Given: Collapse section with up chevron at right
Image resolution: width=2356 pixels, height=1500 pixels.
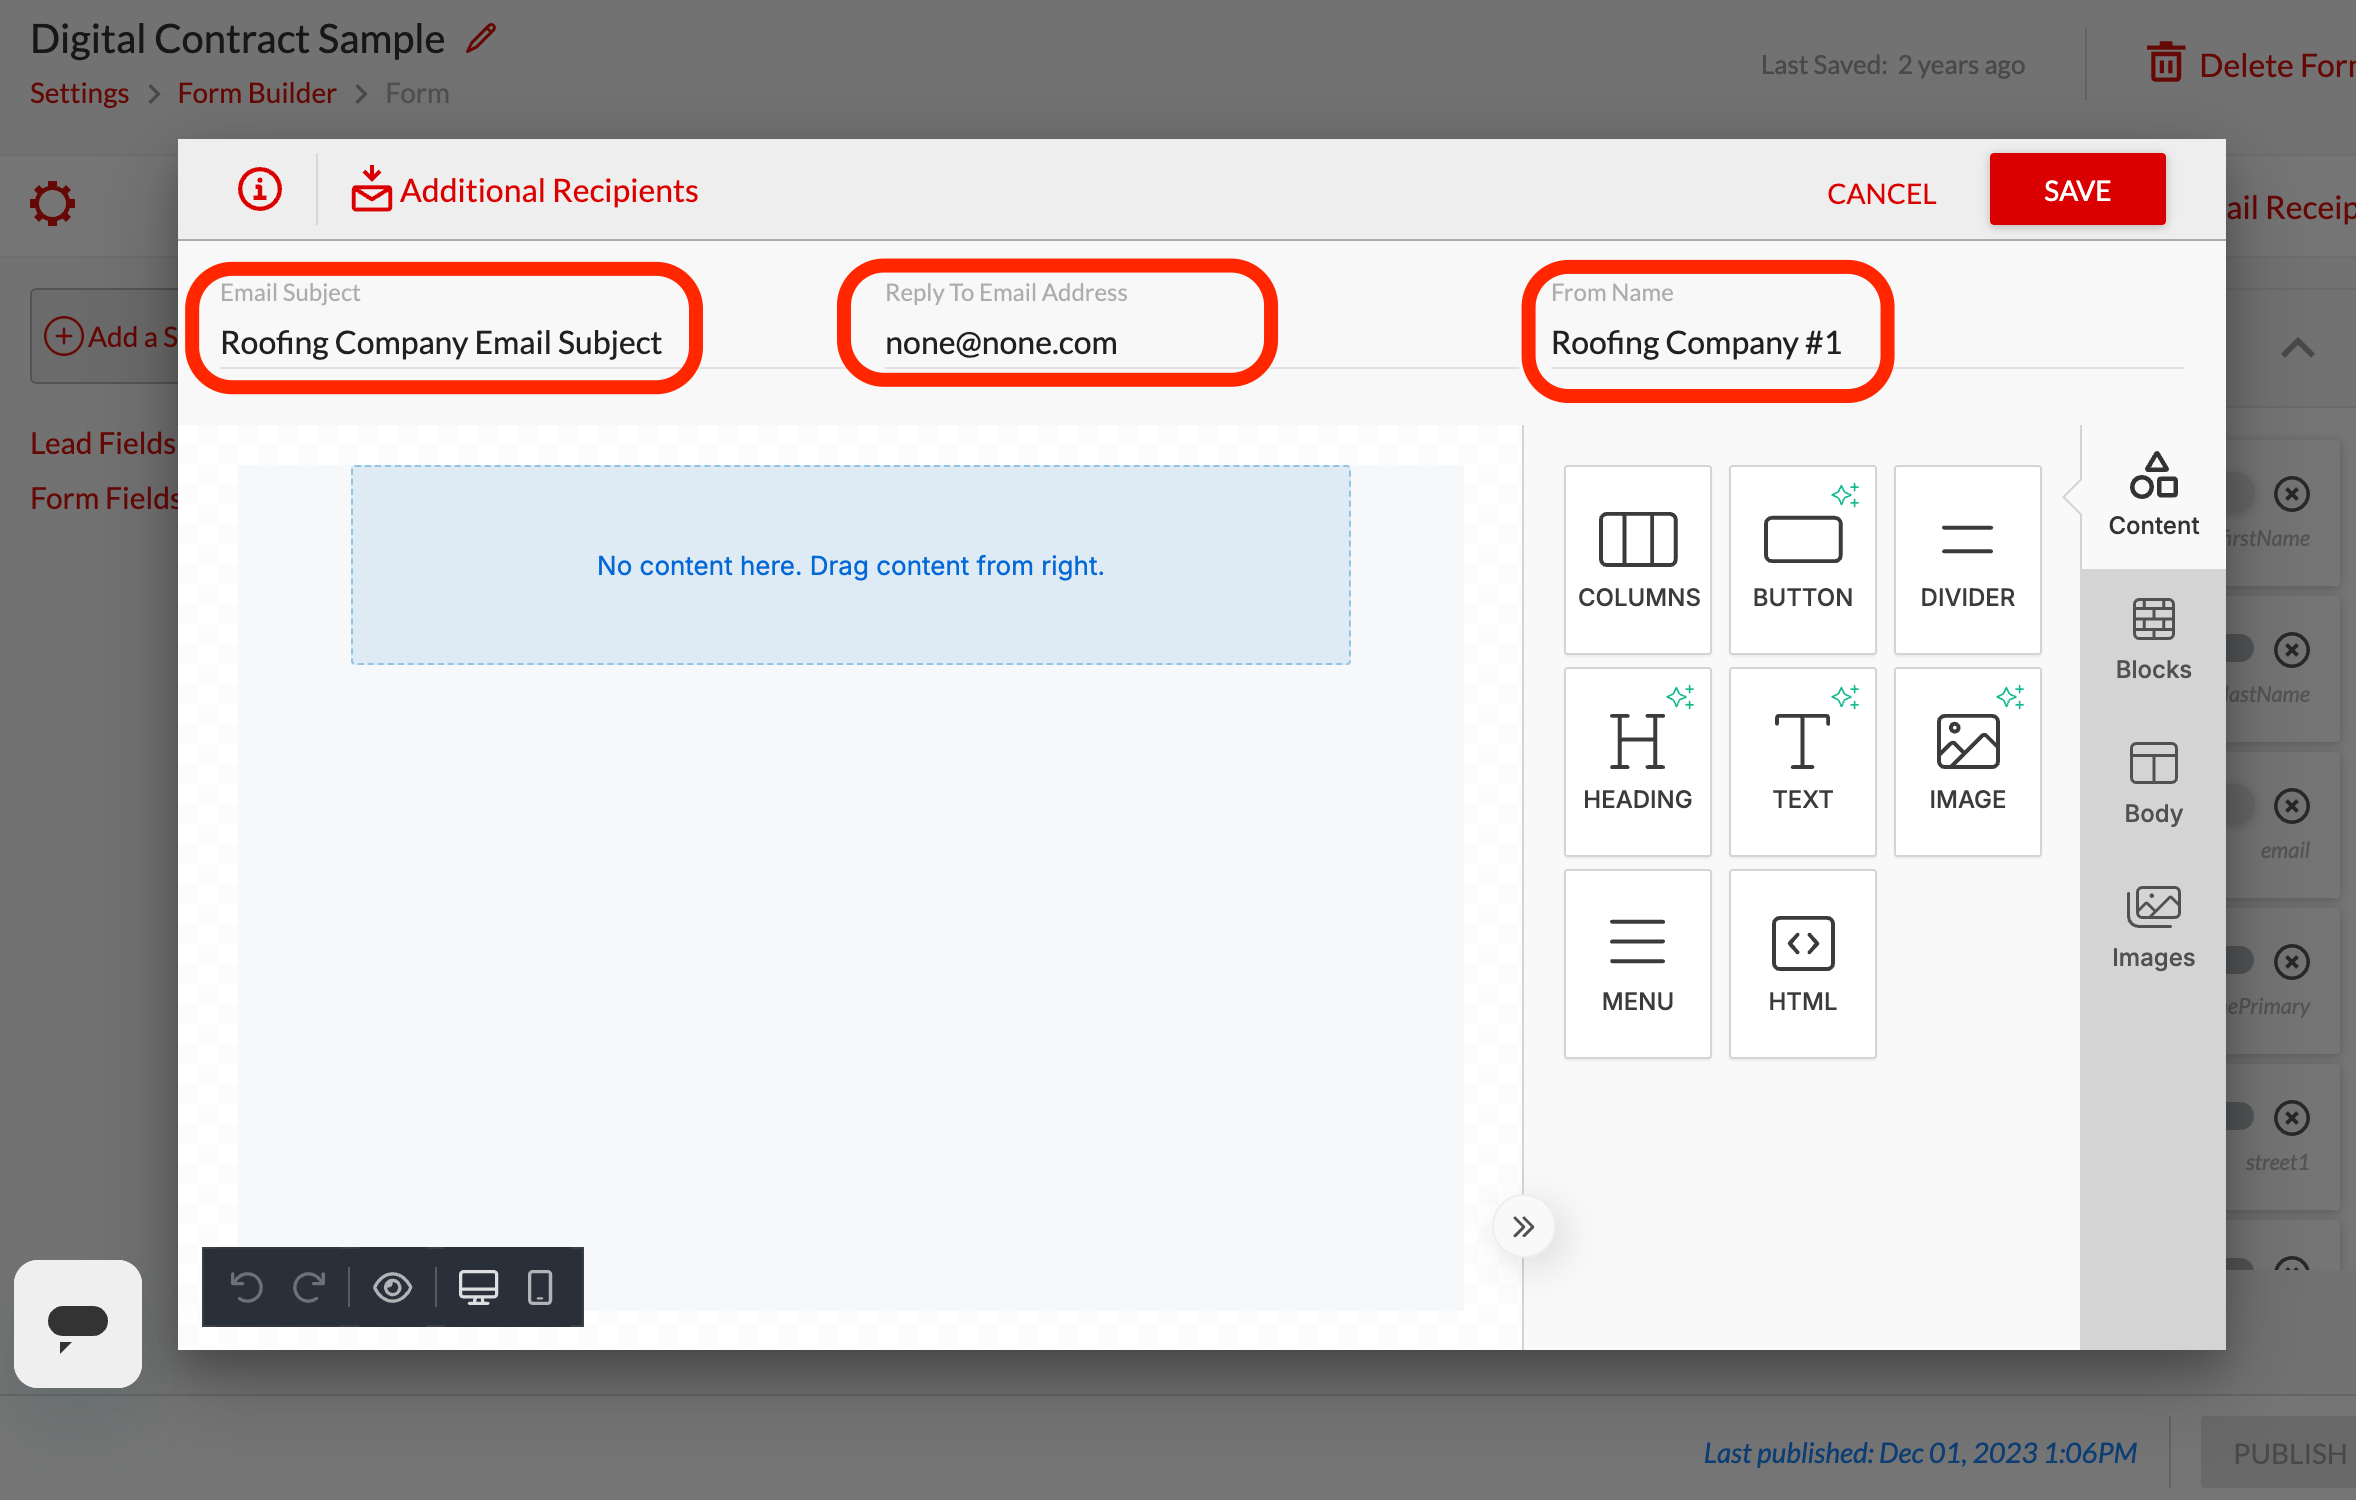Looking at the screenshot, I should 2297,348.
